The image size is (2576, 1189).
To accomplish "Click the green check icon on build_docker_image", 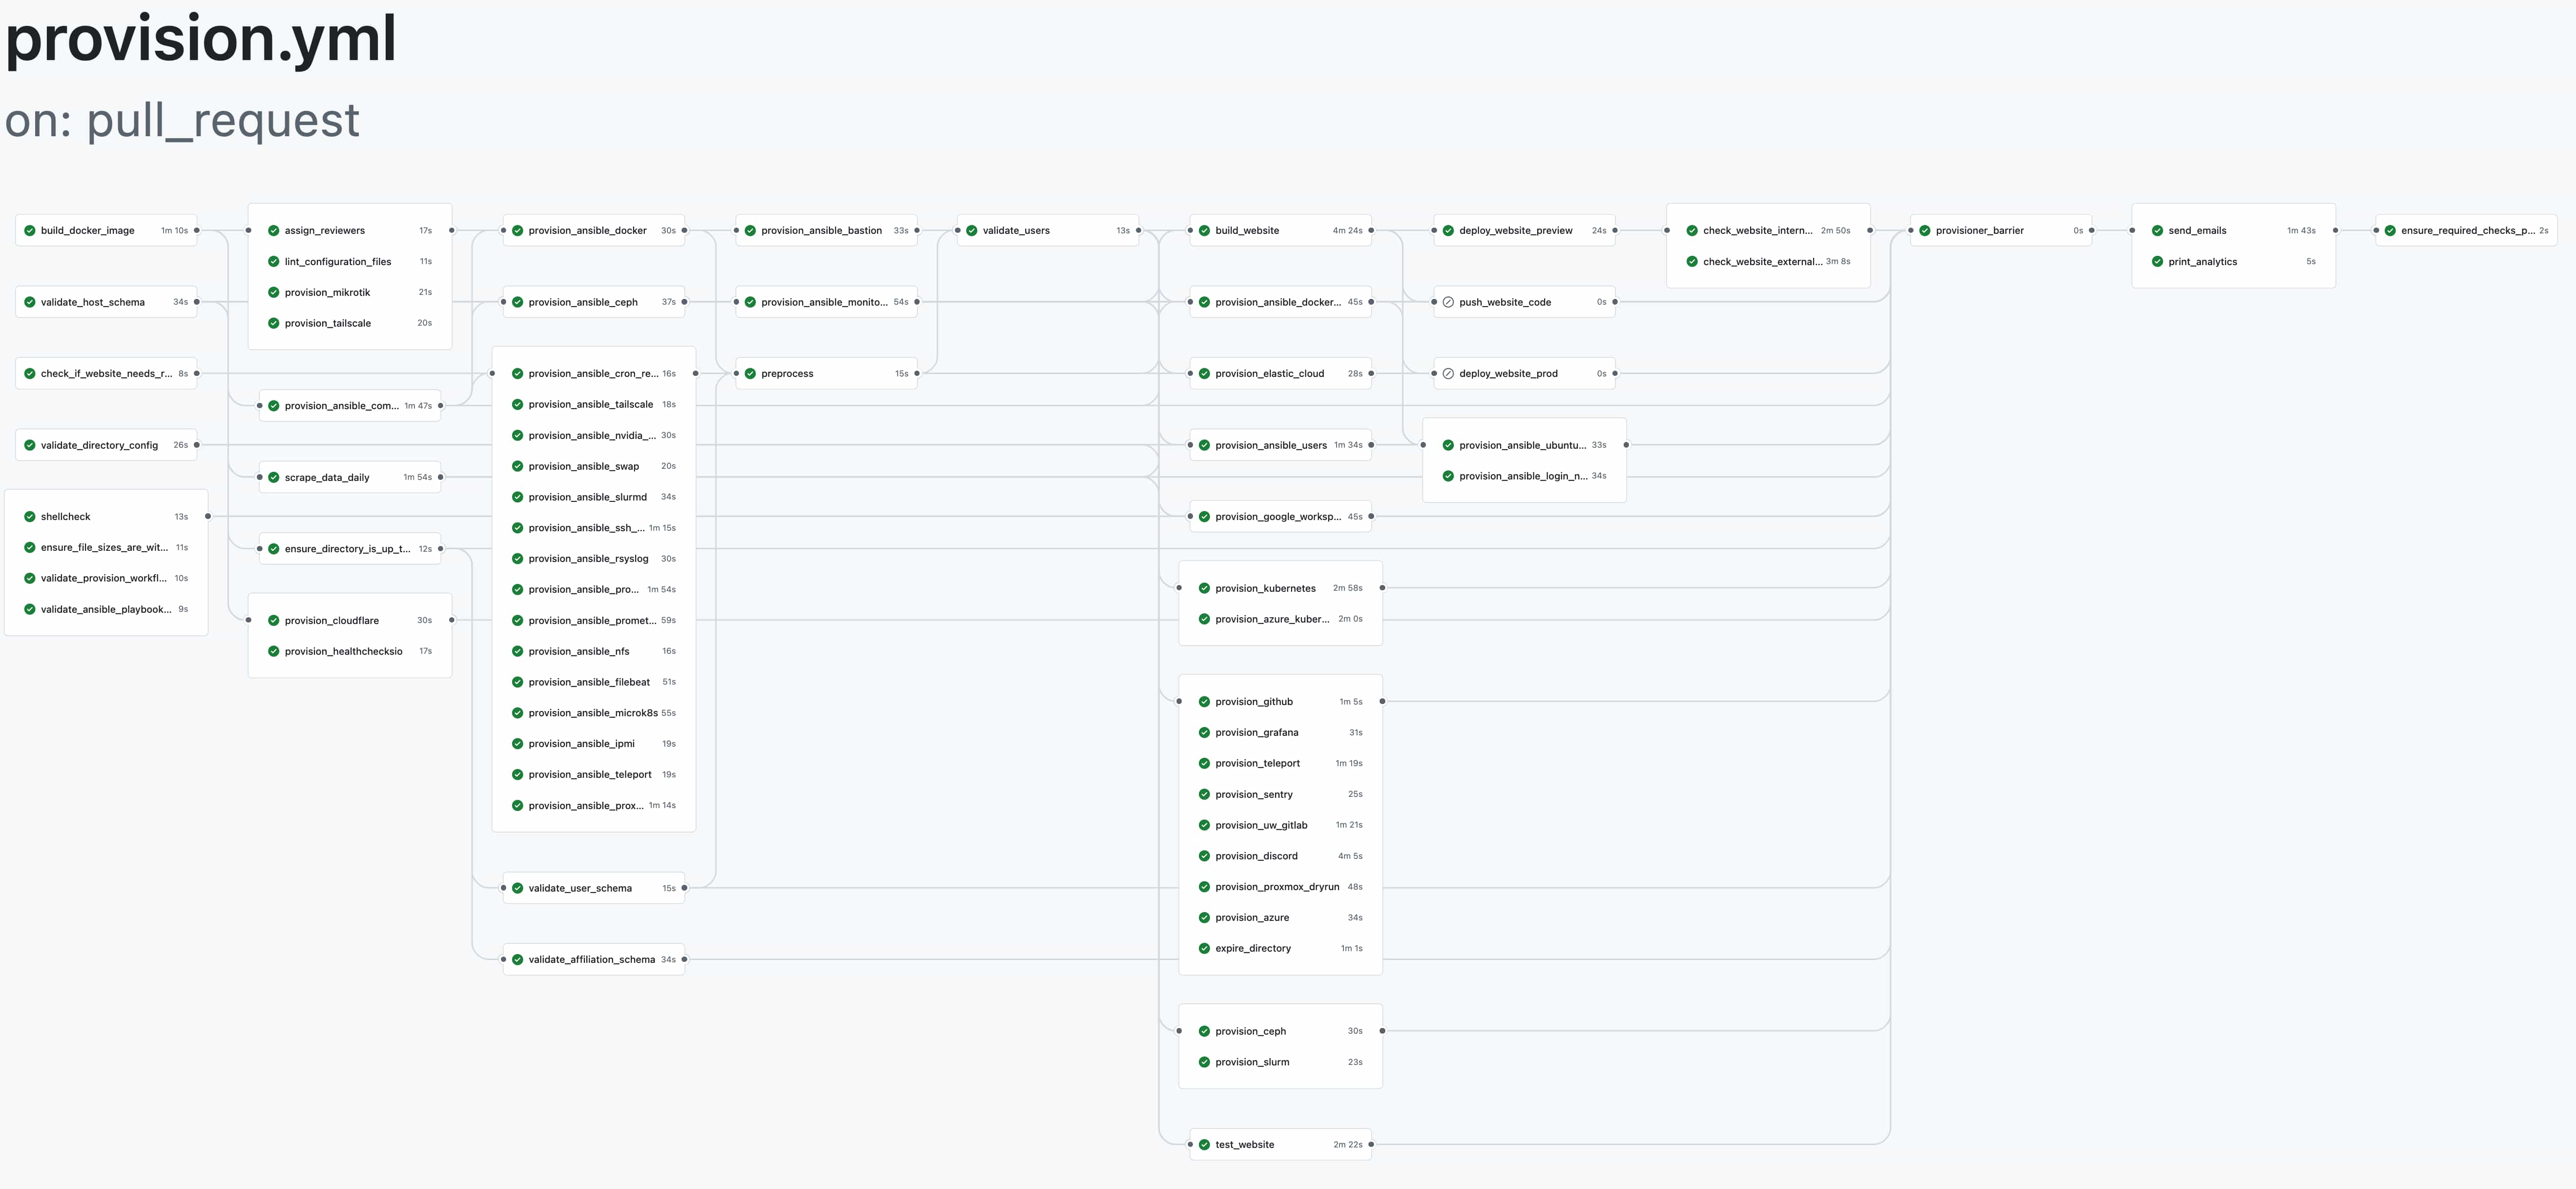I will [30, 230].
